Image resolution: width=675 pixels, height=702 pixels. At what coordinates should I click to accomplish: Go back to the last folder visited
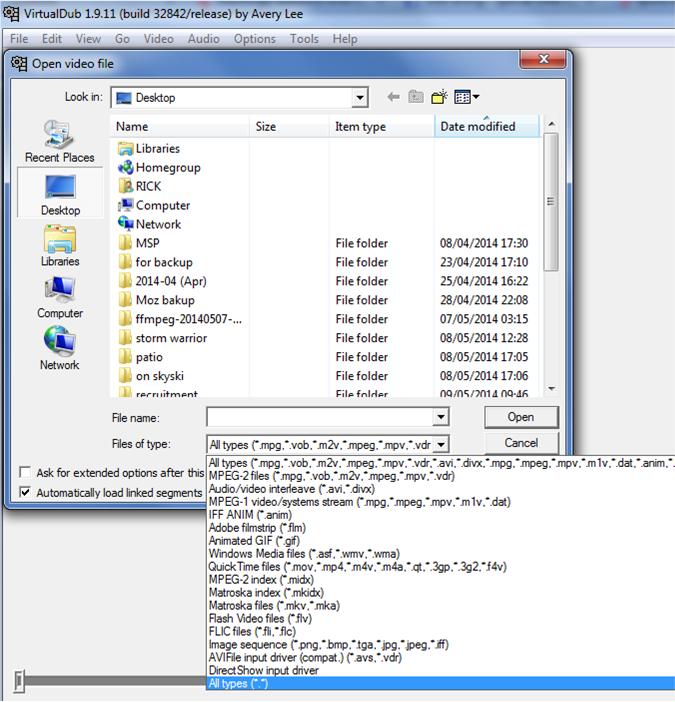click(x=393, y=97)
